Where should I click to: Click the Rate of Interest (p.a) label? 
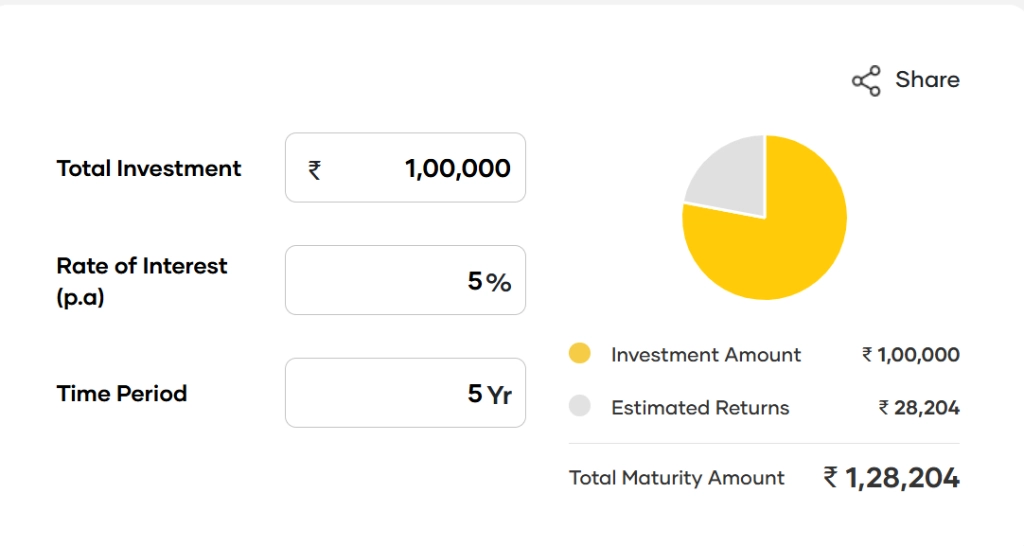[x=141, y=281]
